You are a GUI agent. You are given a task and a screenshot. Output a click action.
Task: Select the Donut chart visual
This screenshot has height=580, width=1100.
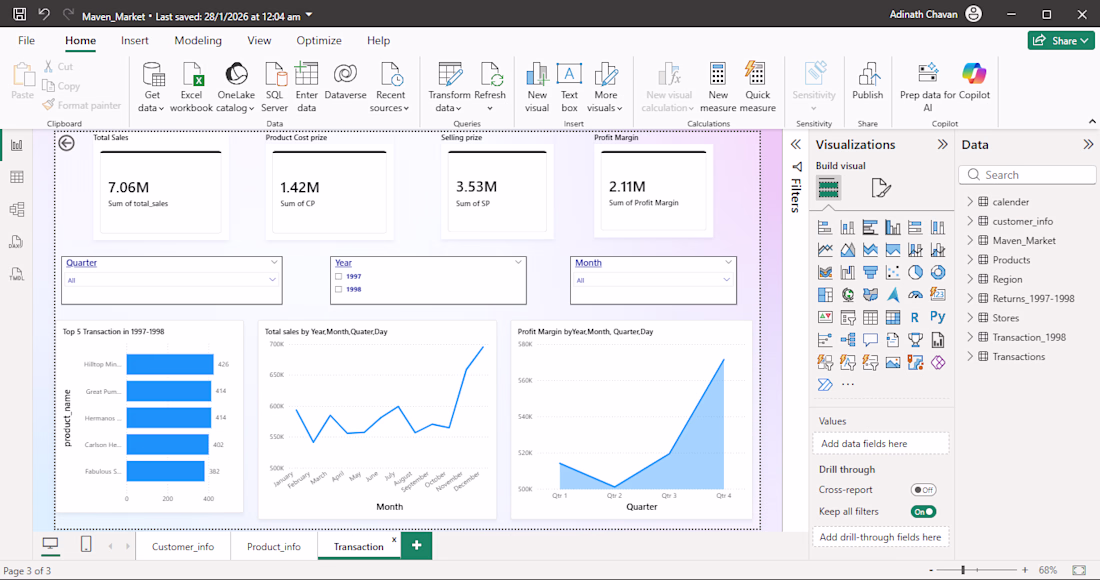point(937,272)
